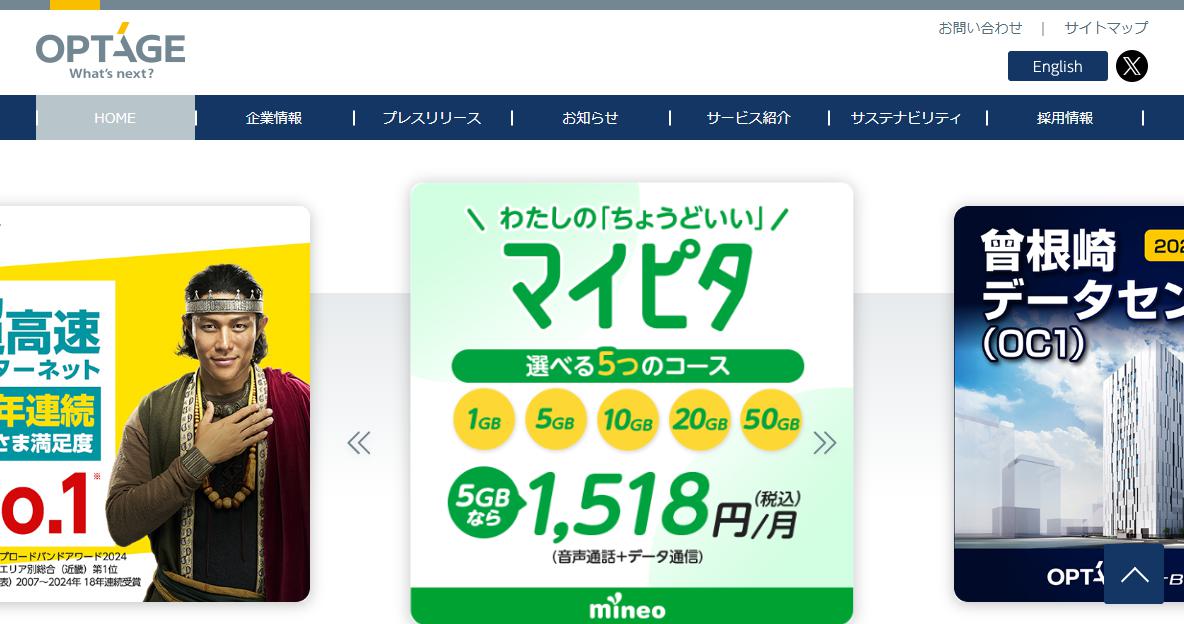Advance carousel with right double-chevron
This screenshot has width=1184, height=624.
point(825,443)
